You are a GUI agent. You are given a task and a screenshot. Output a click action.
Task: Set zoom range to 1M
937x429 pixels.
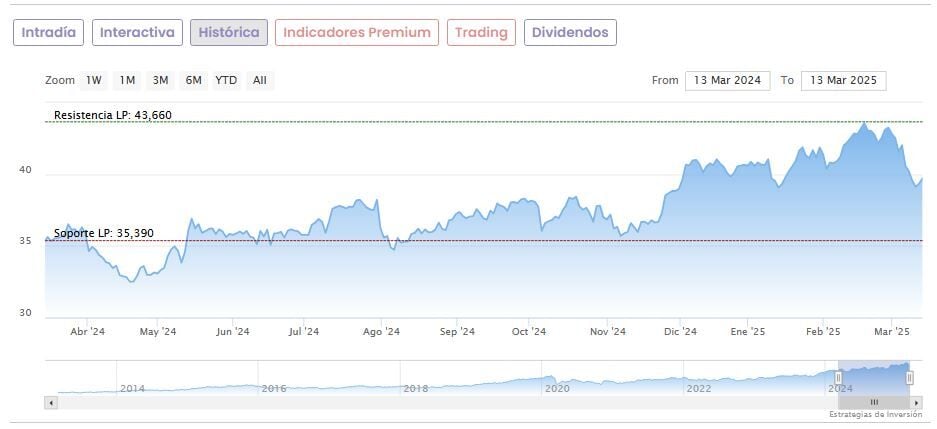tap(127, 80)
